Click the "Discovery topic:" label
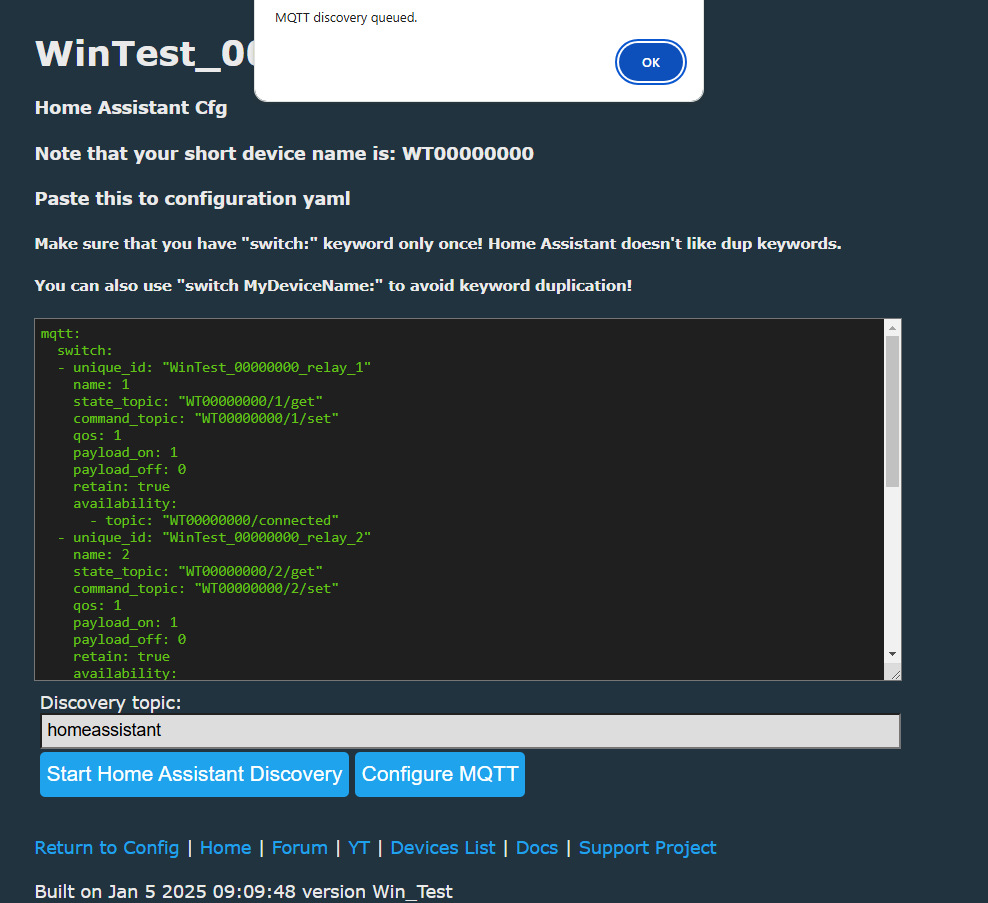The image size is (988, 903). click(111, 703)
